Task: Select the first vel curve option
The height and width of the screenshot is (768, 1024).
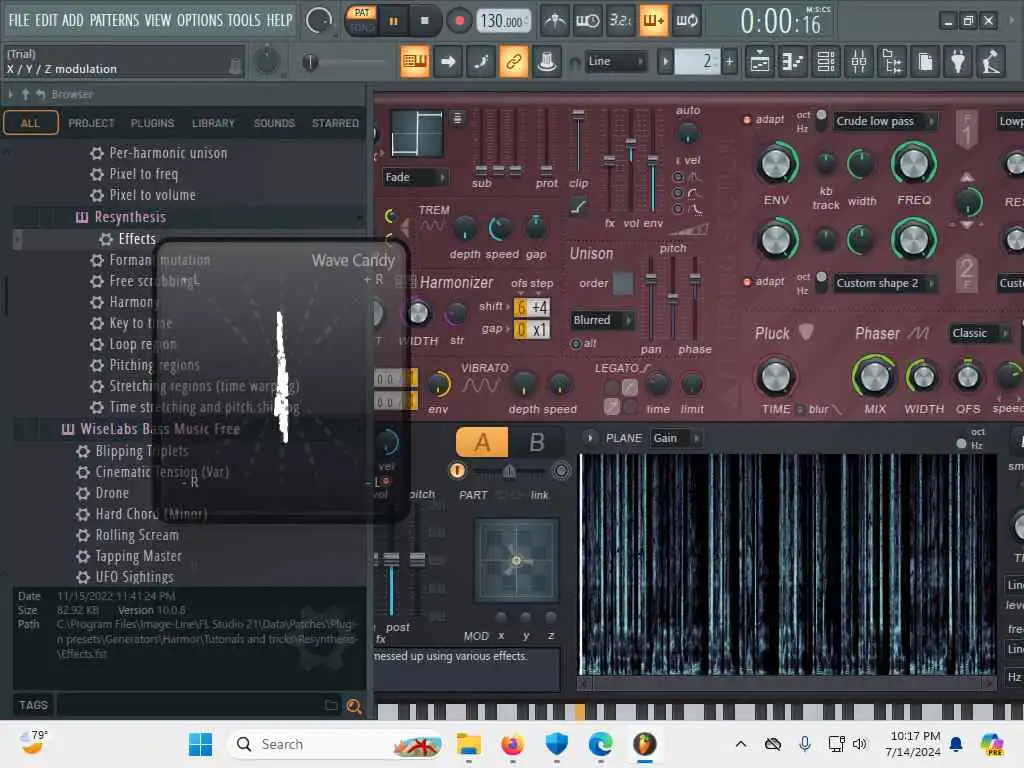Action: tap(678, 177)
